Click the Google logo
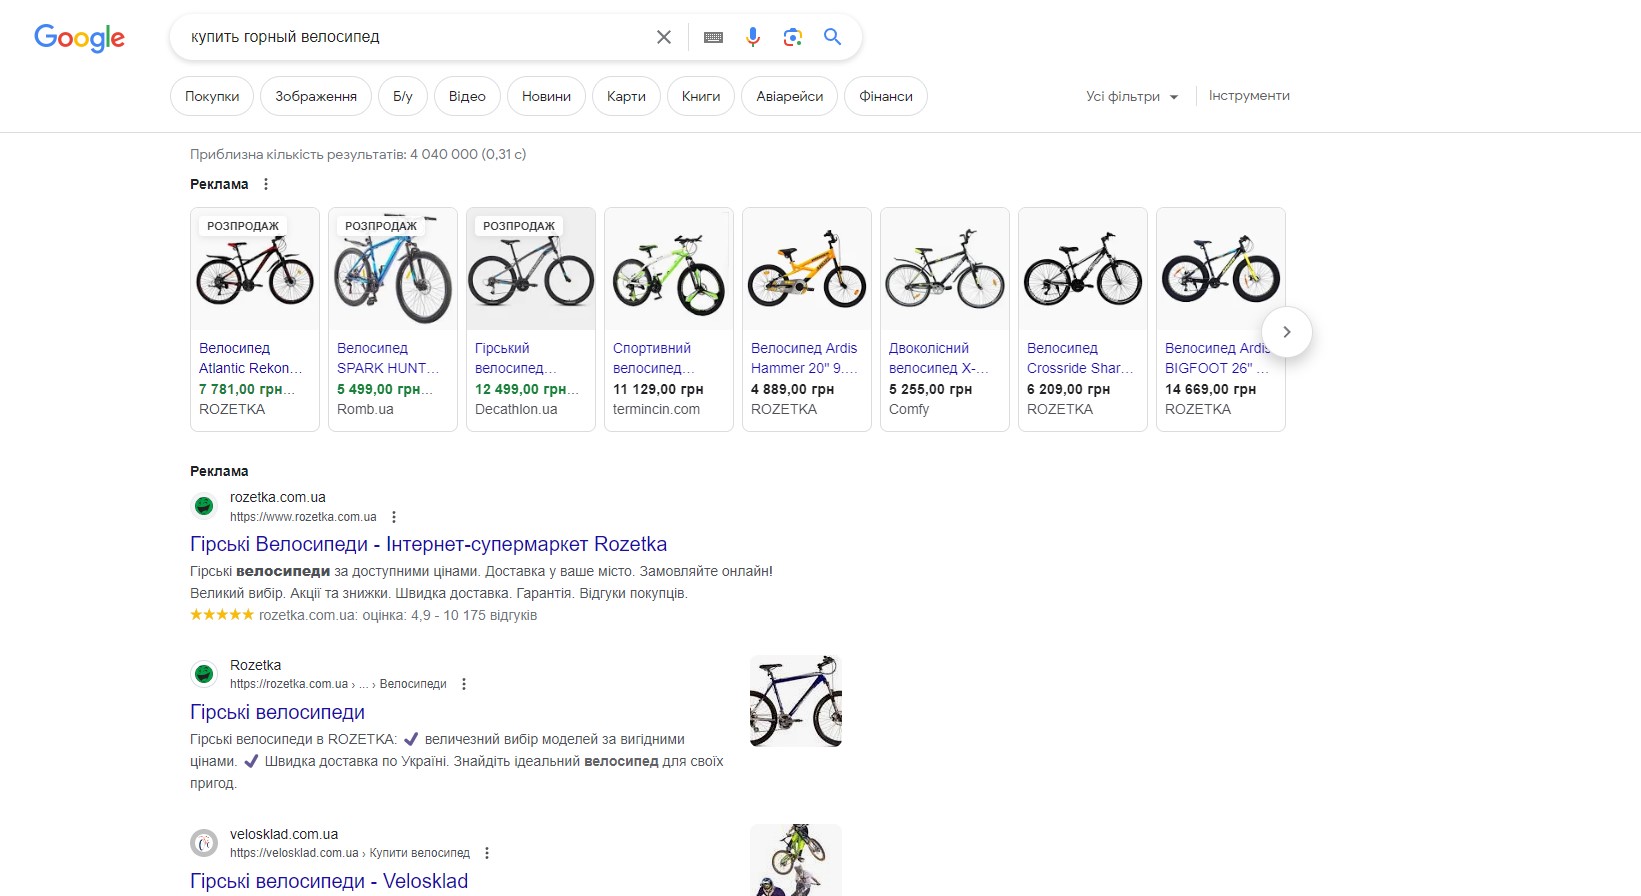Screen dimensions: 1641x896 pos(79,38)
